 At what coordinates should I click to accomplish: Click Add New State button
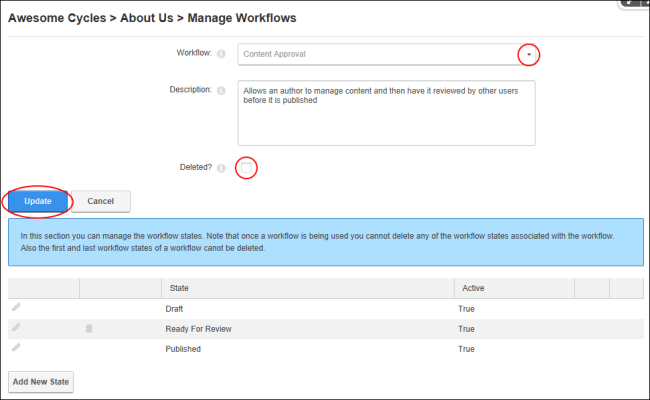pos(41,382)
